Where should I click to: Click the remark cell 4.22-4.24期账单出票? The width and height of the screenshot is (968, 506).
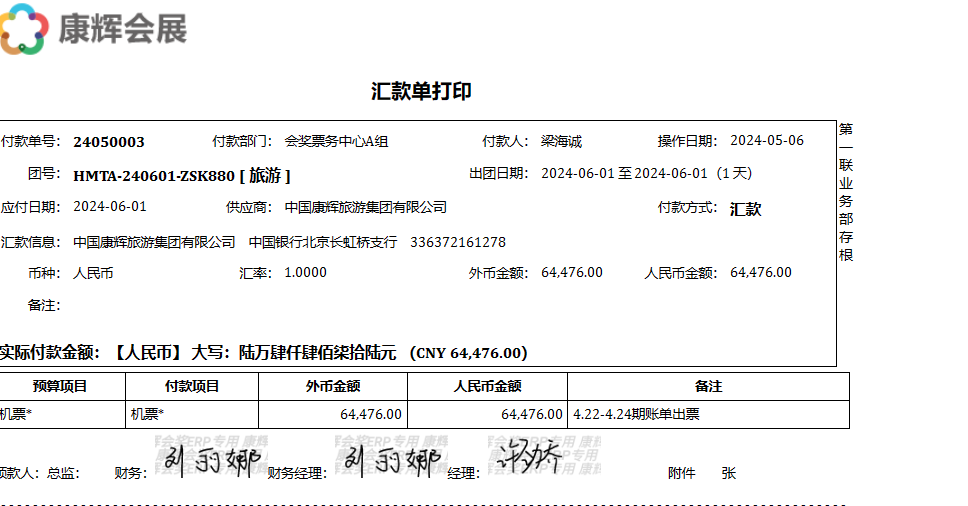[636, 414]
